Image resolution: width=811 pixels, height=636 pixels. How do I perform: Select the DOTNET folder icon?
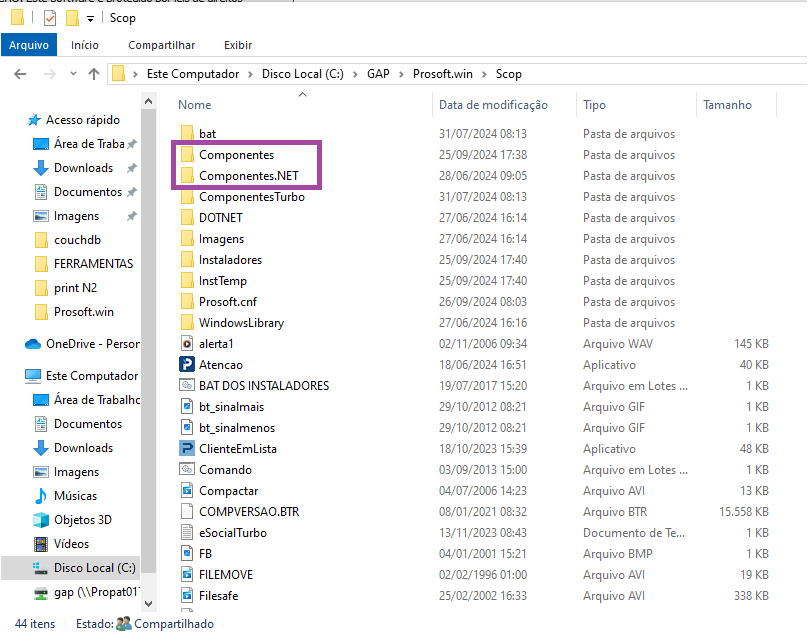click(x=187, y=218)
